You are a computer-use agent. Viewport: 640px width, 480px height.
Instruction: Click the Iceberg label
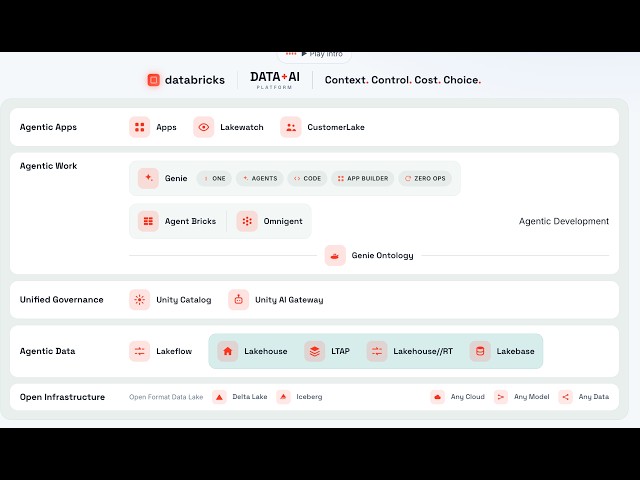point(309,397)
